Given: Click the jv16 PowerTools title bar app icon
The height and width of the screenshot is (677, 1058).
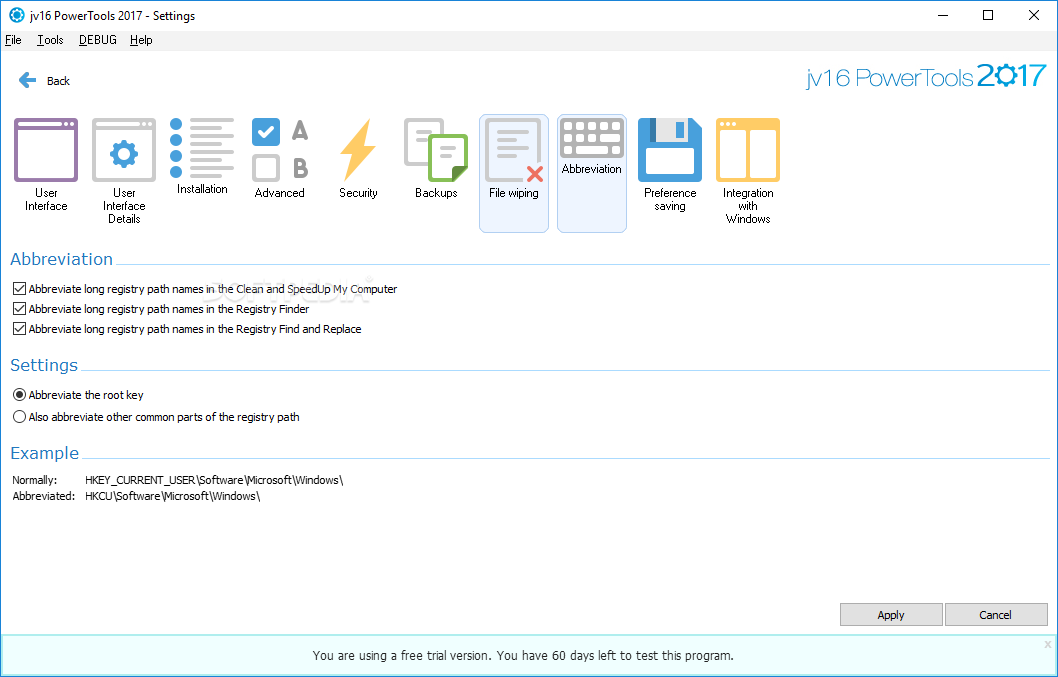Looking at the screenshot, I should tap(17, 15).
